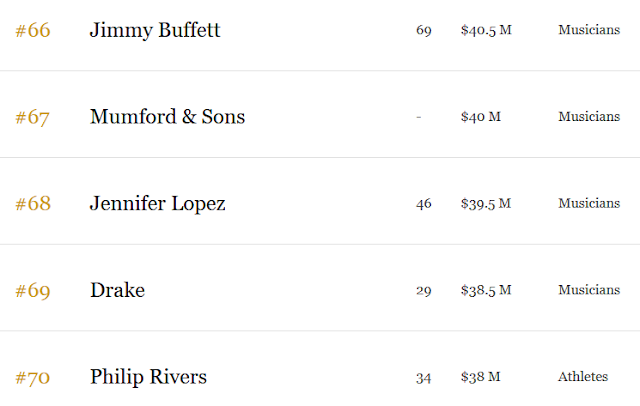This screenshot has width=640, height=406.
Task: Select age 46 in Jennifer Lopez's row
Action: coord(423,204)
